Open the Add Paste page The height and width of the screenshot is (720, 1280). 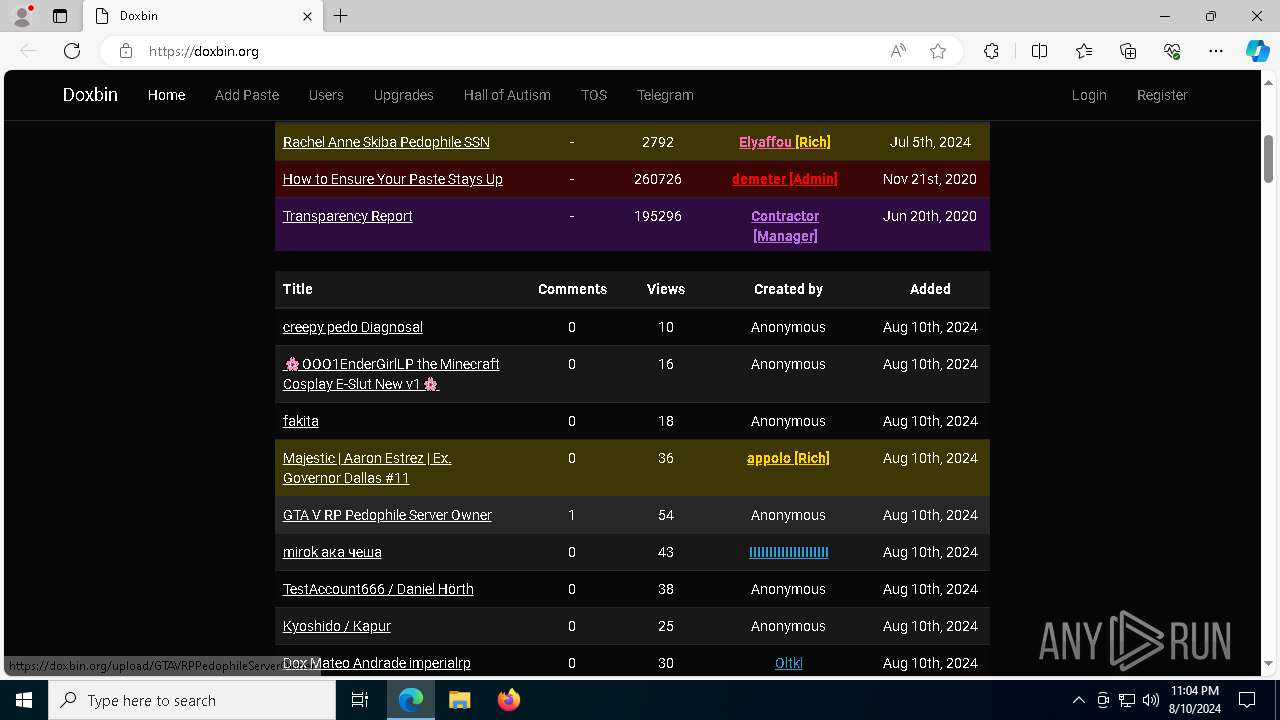(x=247, y=95)
